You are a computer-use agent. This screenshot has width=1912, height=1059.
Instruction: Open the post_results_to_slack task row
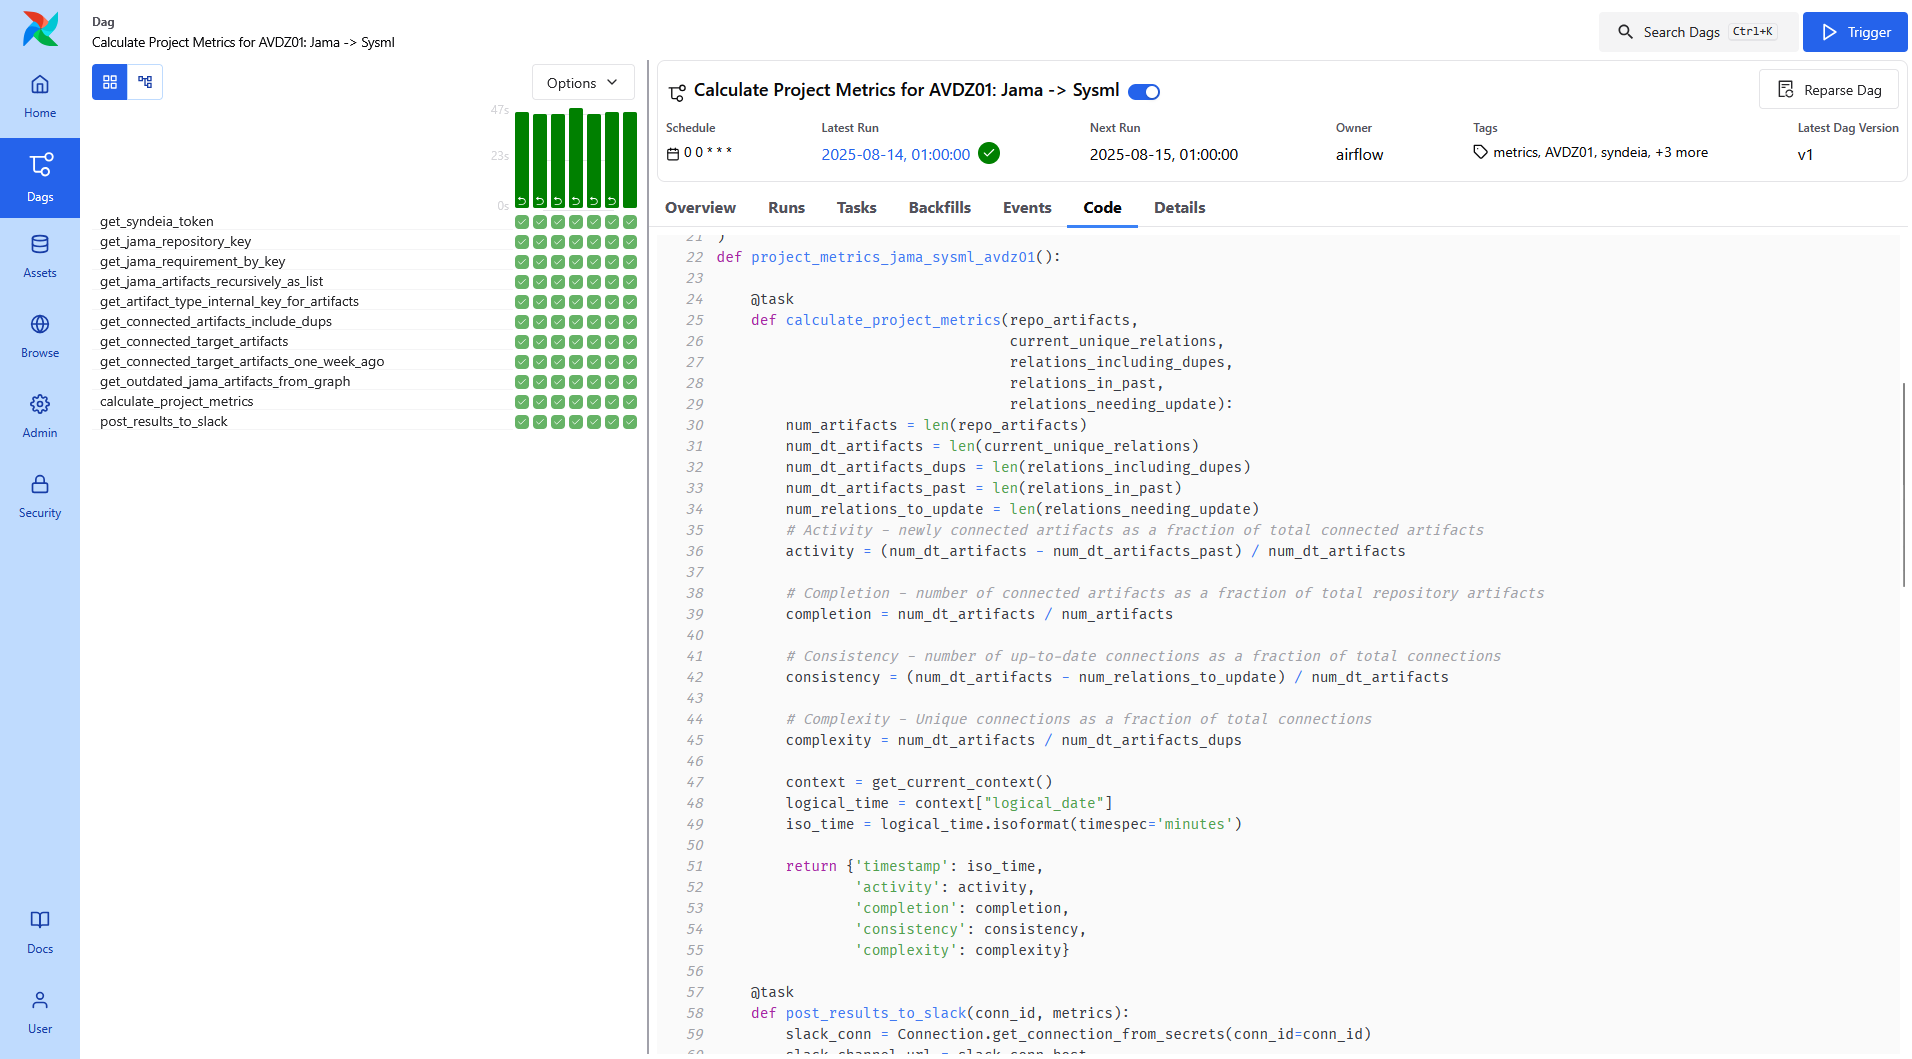coord(164,422)
